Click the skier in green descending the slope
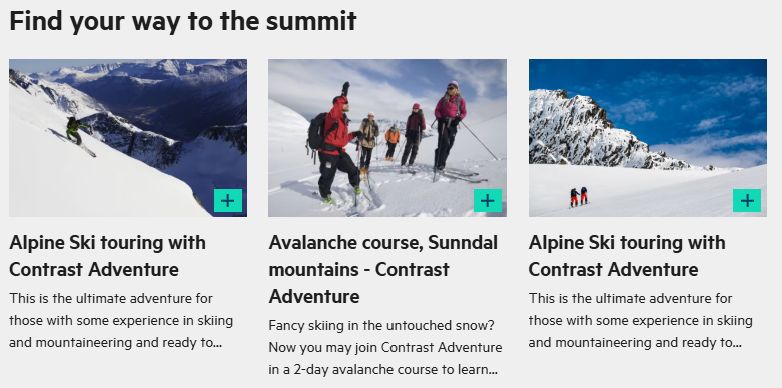This screenshot has height=388, width=782. click(78, 133)
